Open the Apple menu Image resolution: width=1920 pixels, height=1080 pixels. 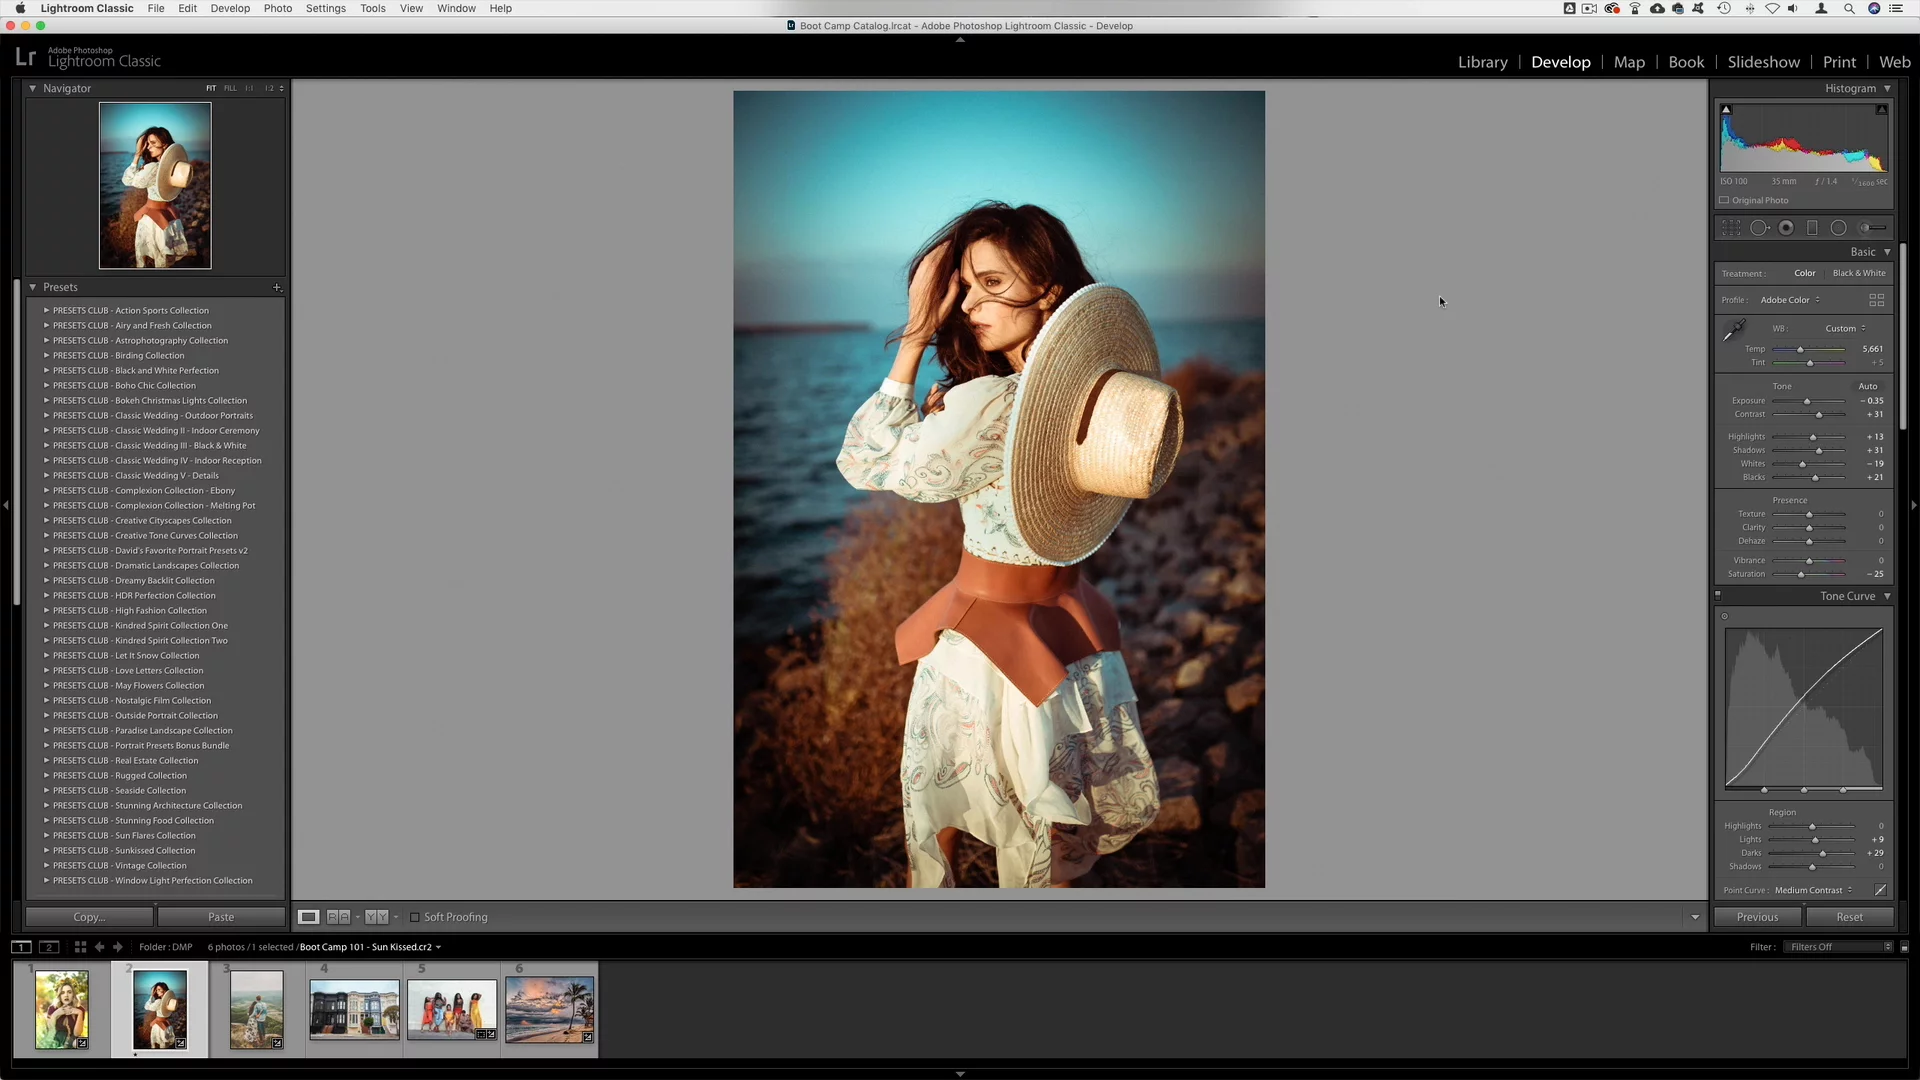[x=20, y=8]
